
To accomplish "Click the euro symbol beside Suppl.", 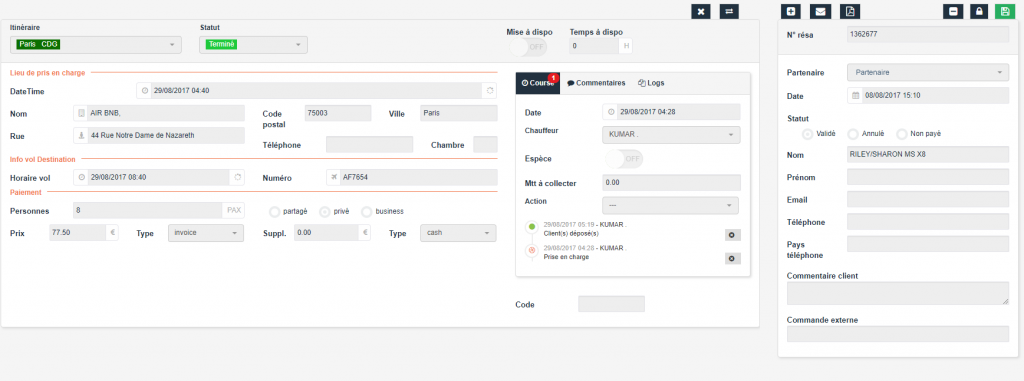I will 365,233.
